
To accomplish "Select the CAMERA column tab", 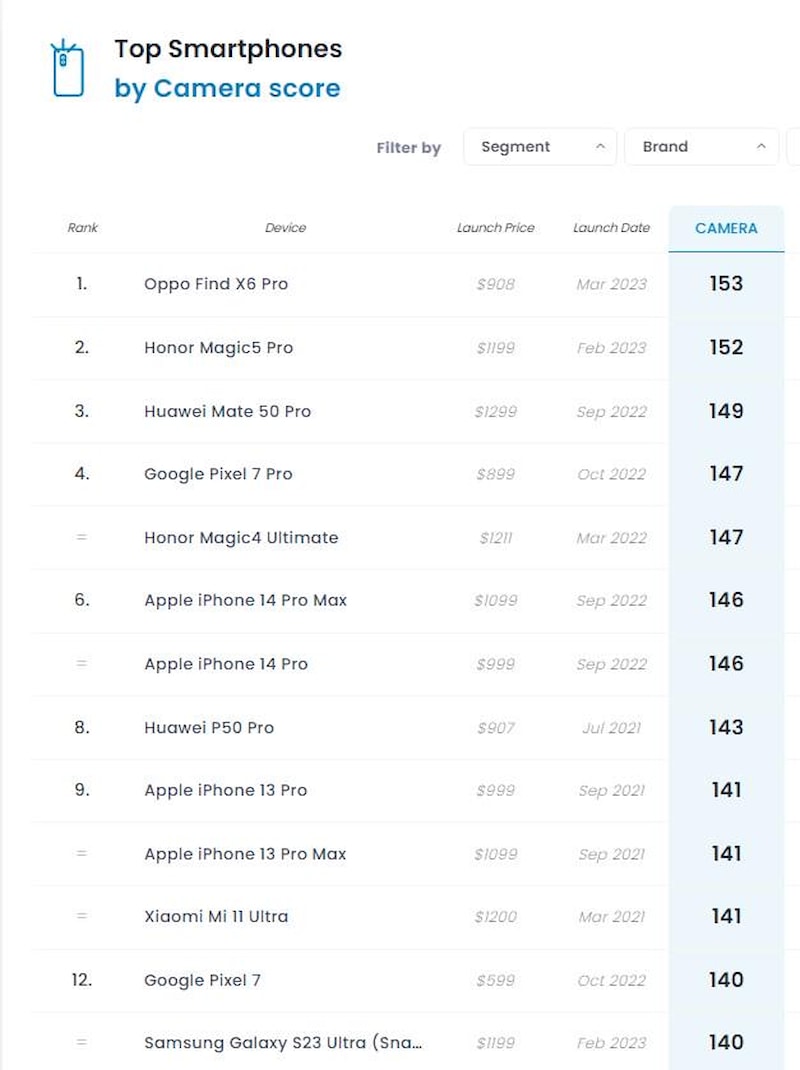I will pos(726,228).
